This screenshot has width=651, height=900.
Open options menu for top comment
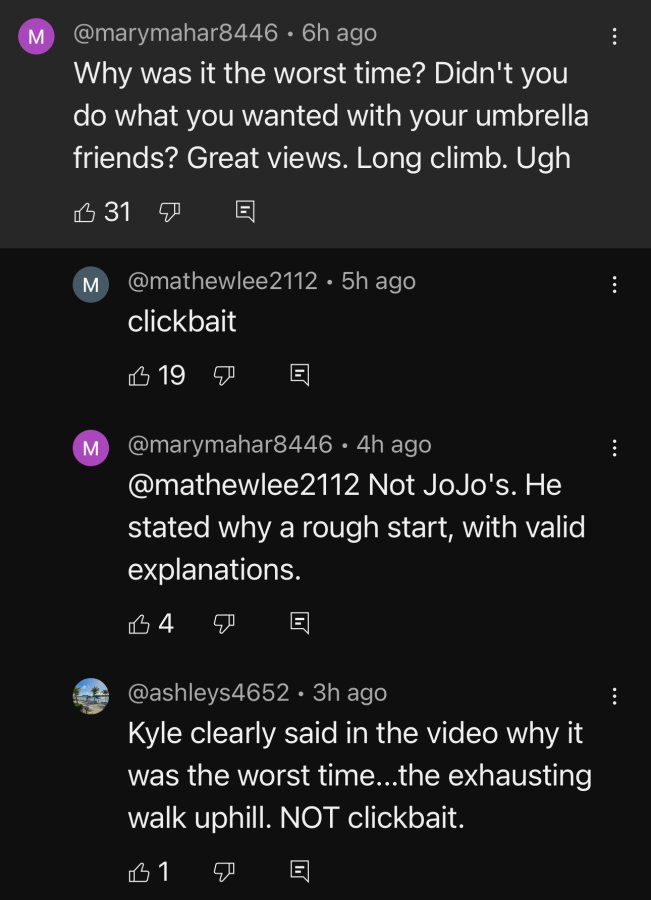tap(614, 37)
